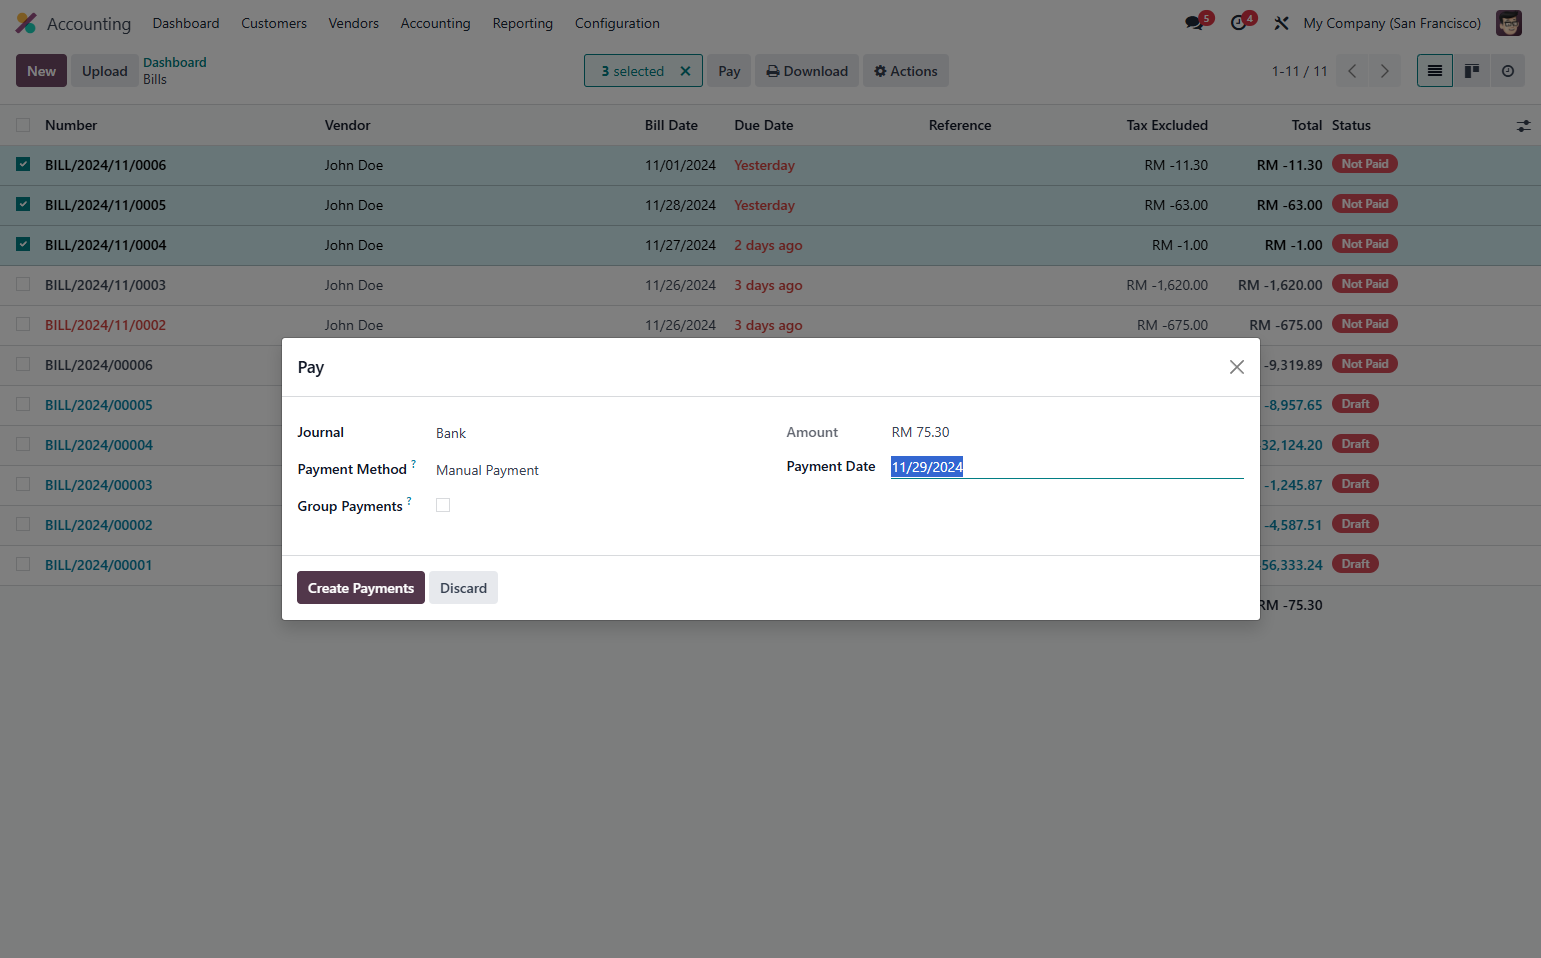This screenshot has width=1541, height=958.
Task: Uncheck the BILL/2024/11/0005 row checkbox
Action: pos(23,205)
